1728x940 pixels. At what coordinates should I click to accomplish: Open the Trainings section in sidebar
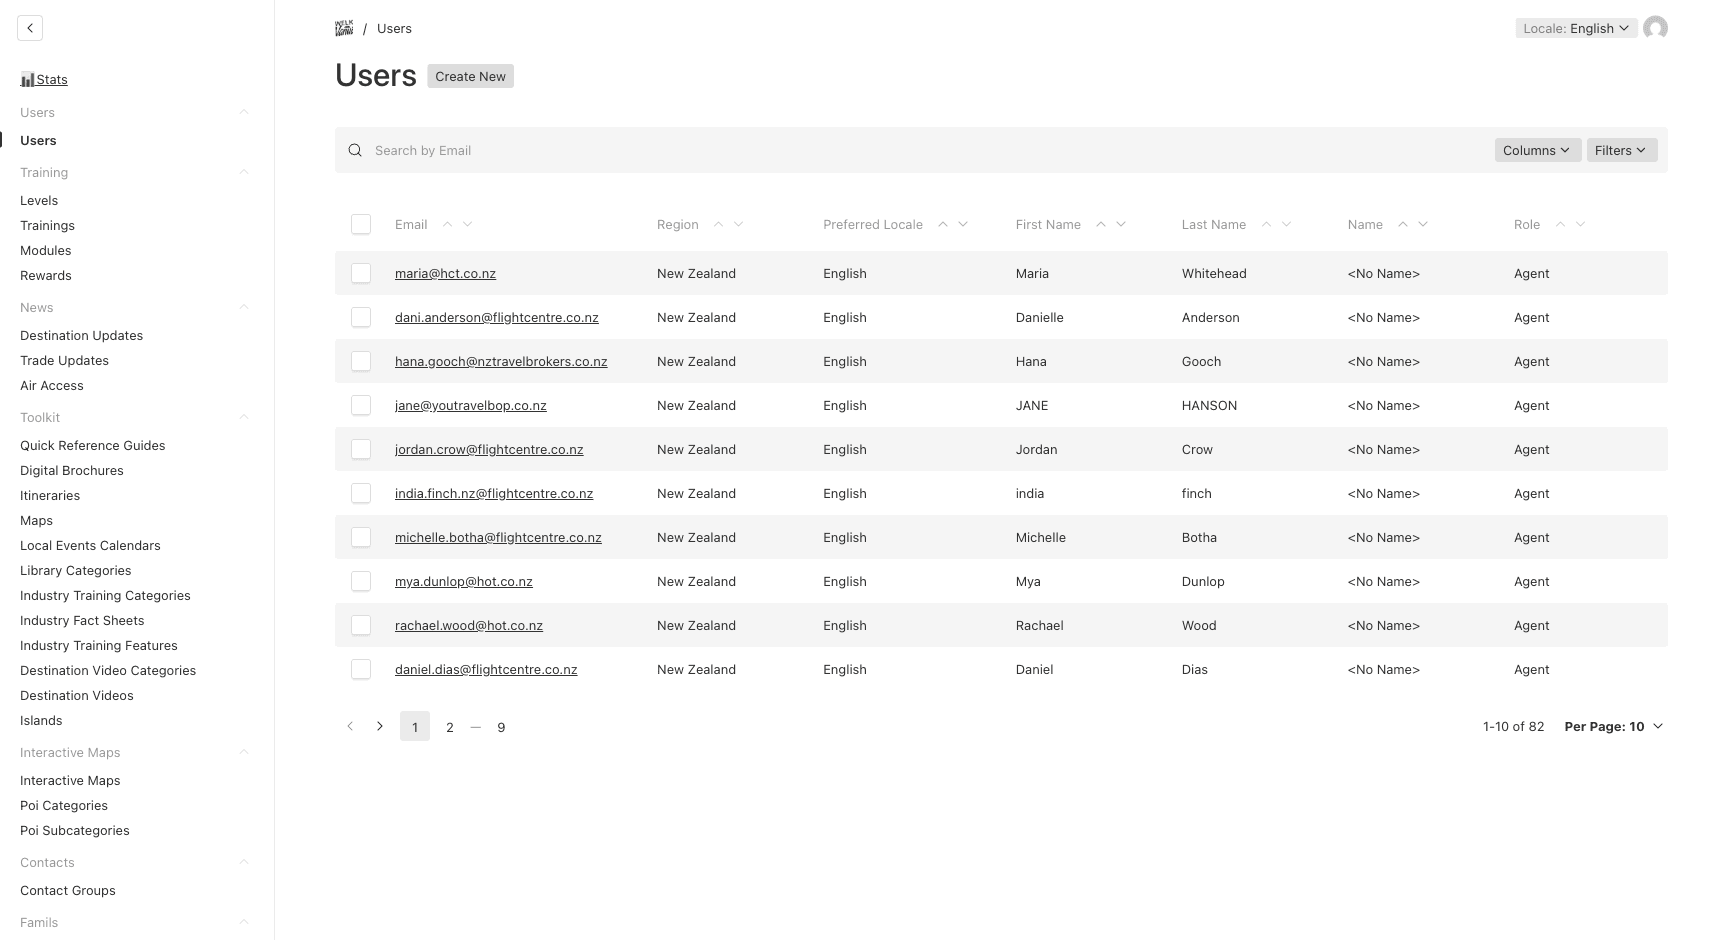pyautogui.click(x=47, y=225)
